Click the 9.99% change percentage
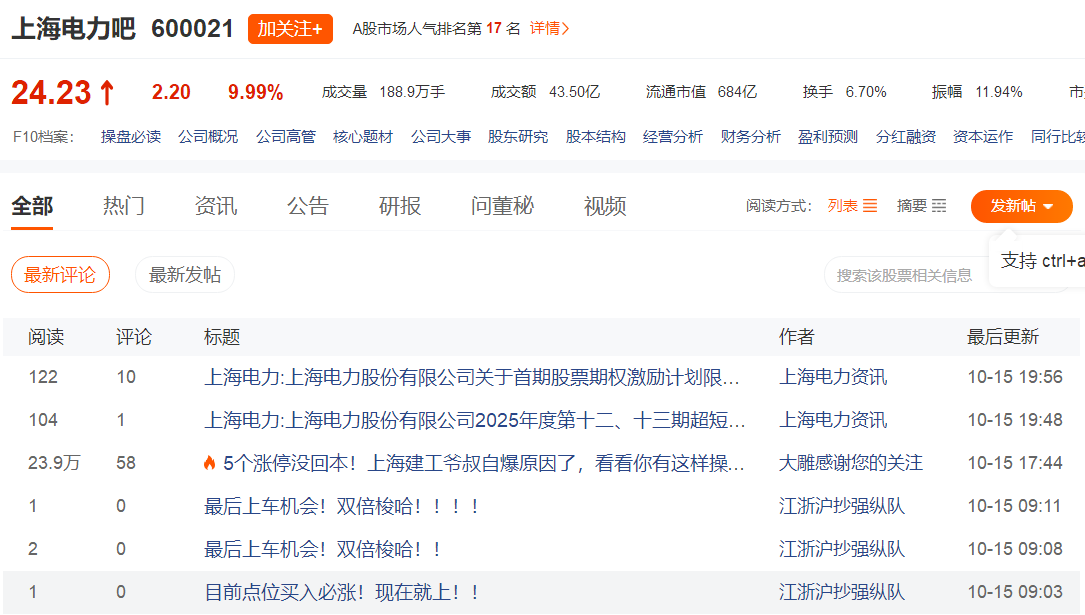 255,92
